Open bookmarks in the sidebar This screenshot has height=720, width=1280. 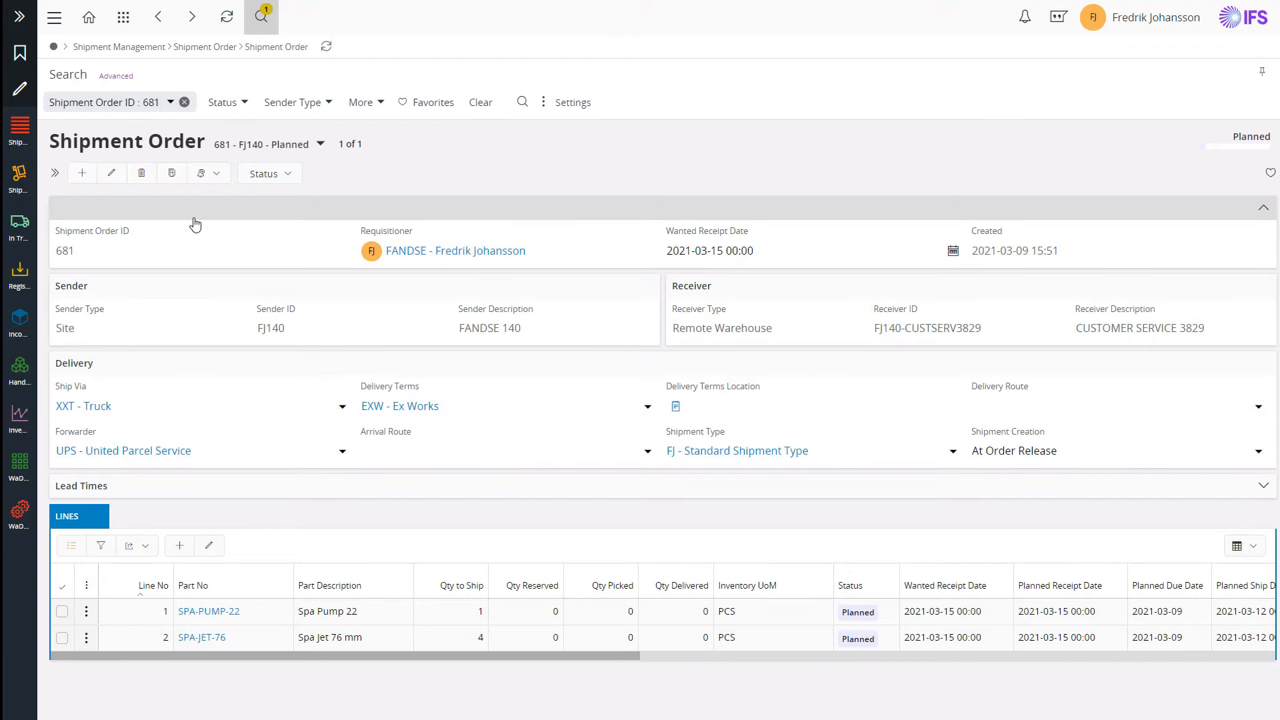19,53
